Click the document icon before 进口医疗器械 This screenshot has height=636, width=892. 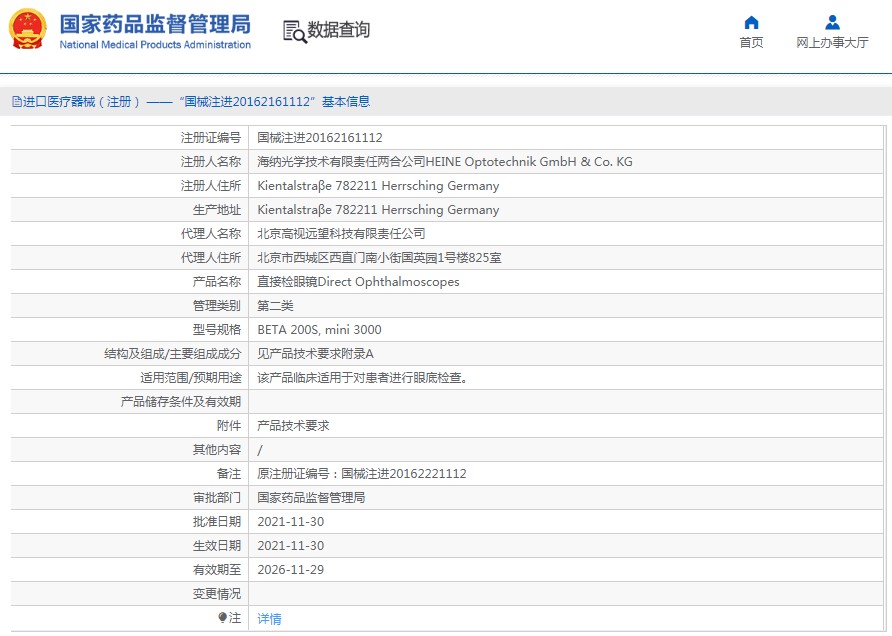point(16,102)
